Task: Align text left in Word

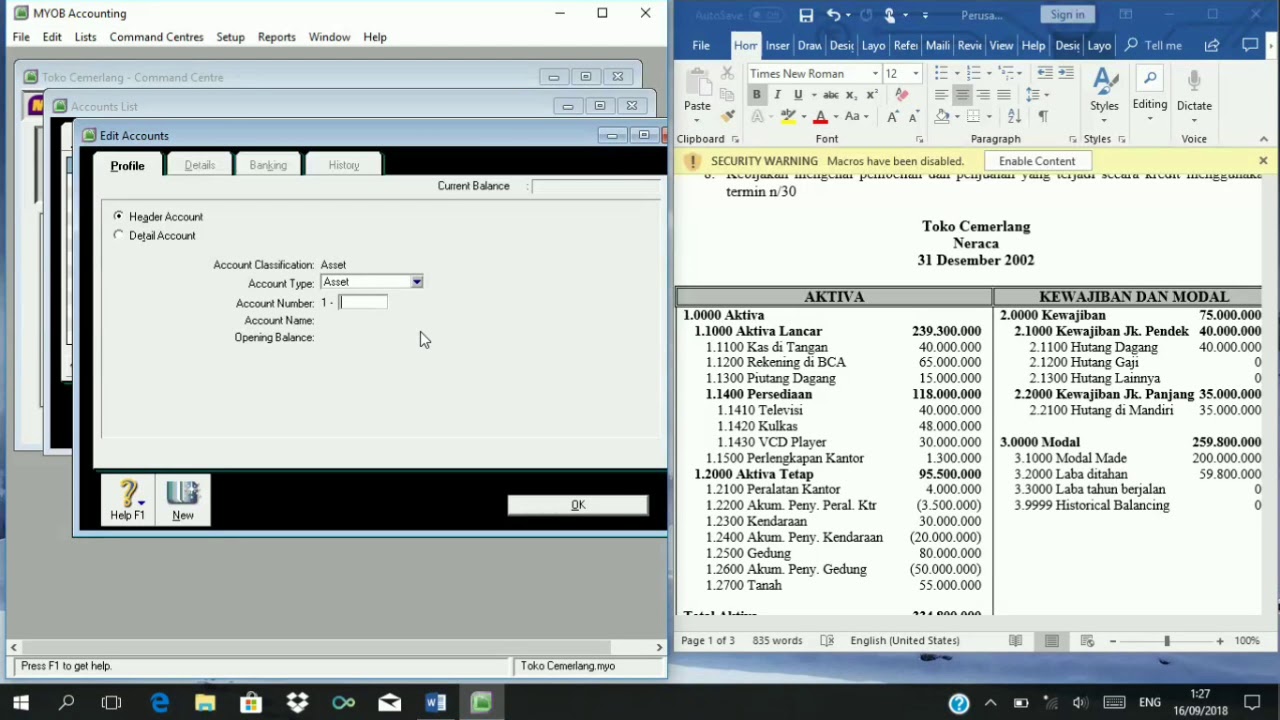Action: [941, 94]
